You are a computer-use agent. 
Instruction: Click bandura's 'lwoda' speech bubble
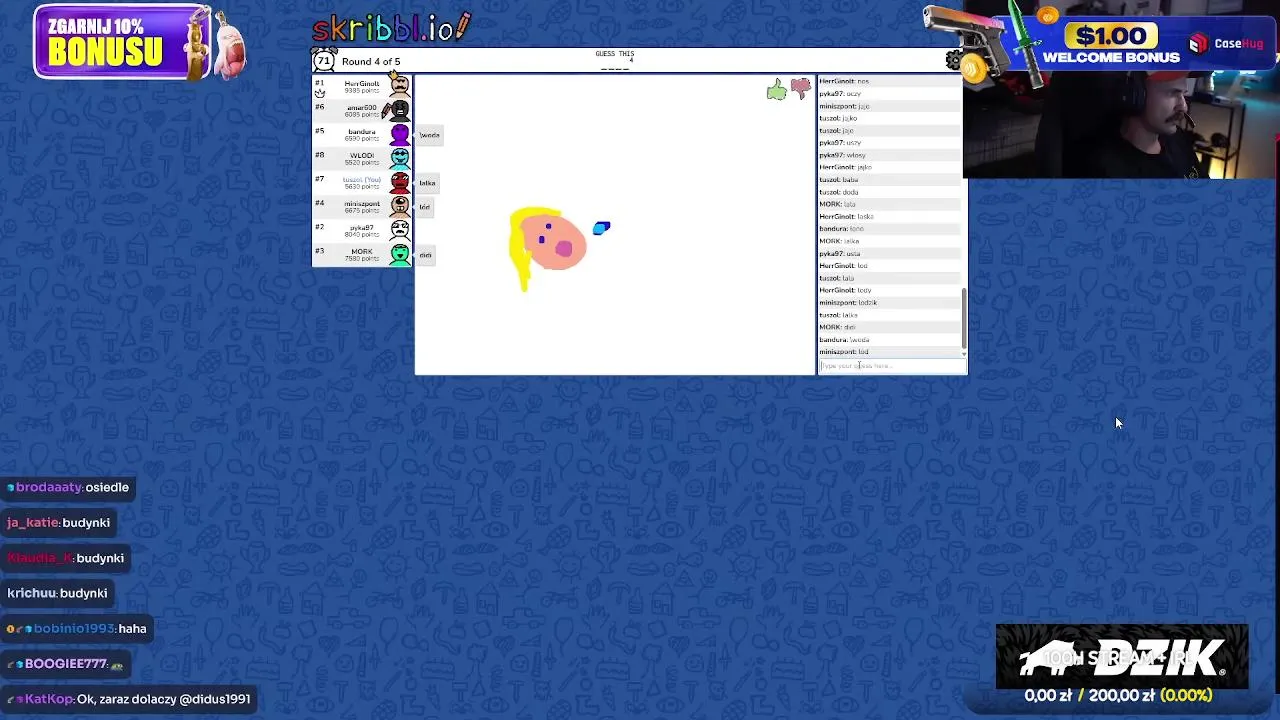coord(429,135)
